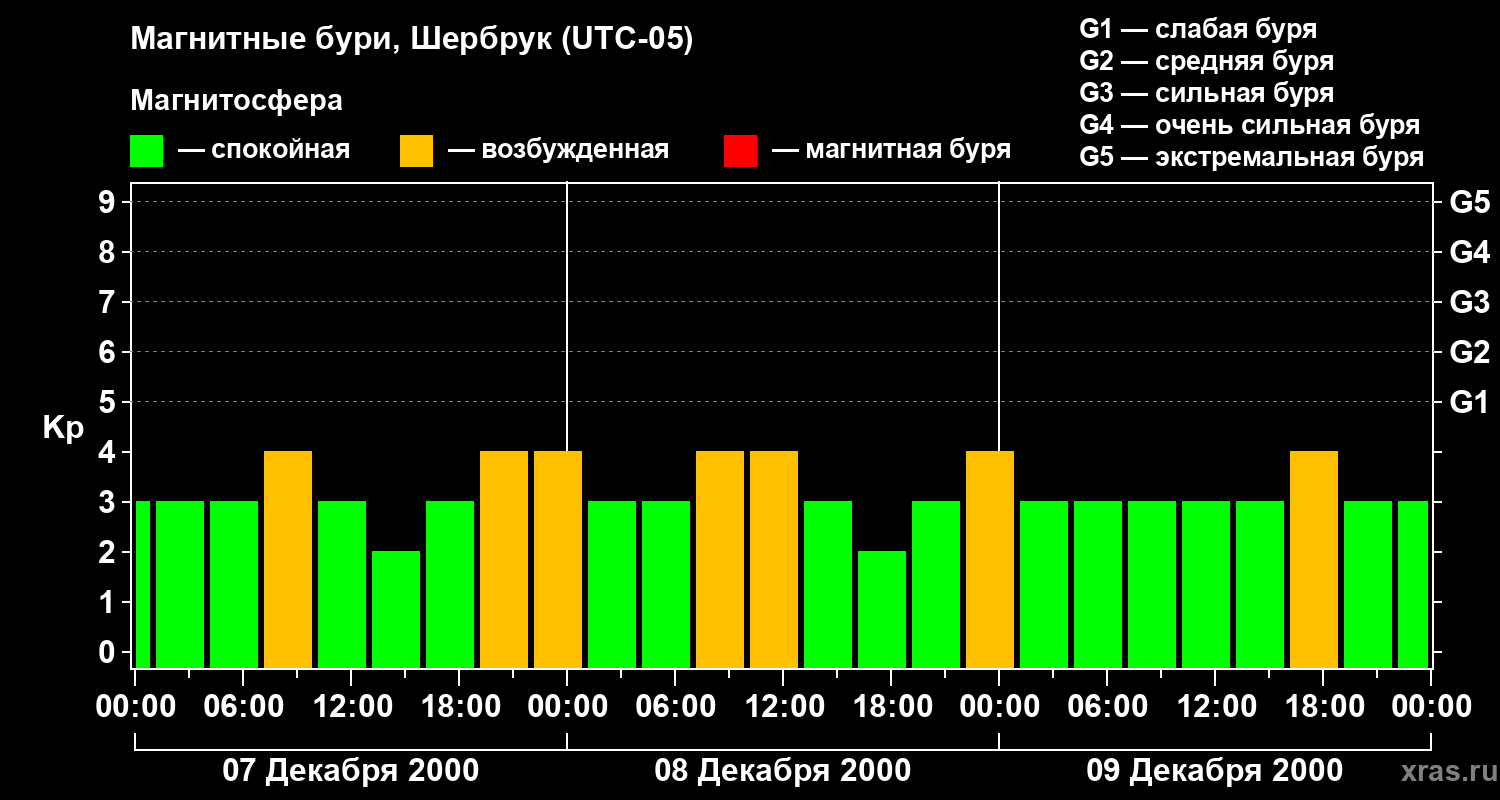
Task: Click the green 'спокойная' legend swatch
Action: [x=146, y=151]
